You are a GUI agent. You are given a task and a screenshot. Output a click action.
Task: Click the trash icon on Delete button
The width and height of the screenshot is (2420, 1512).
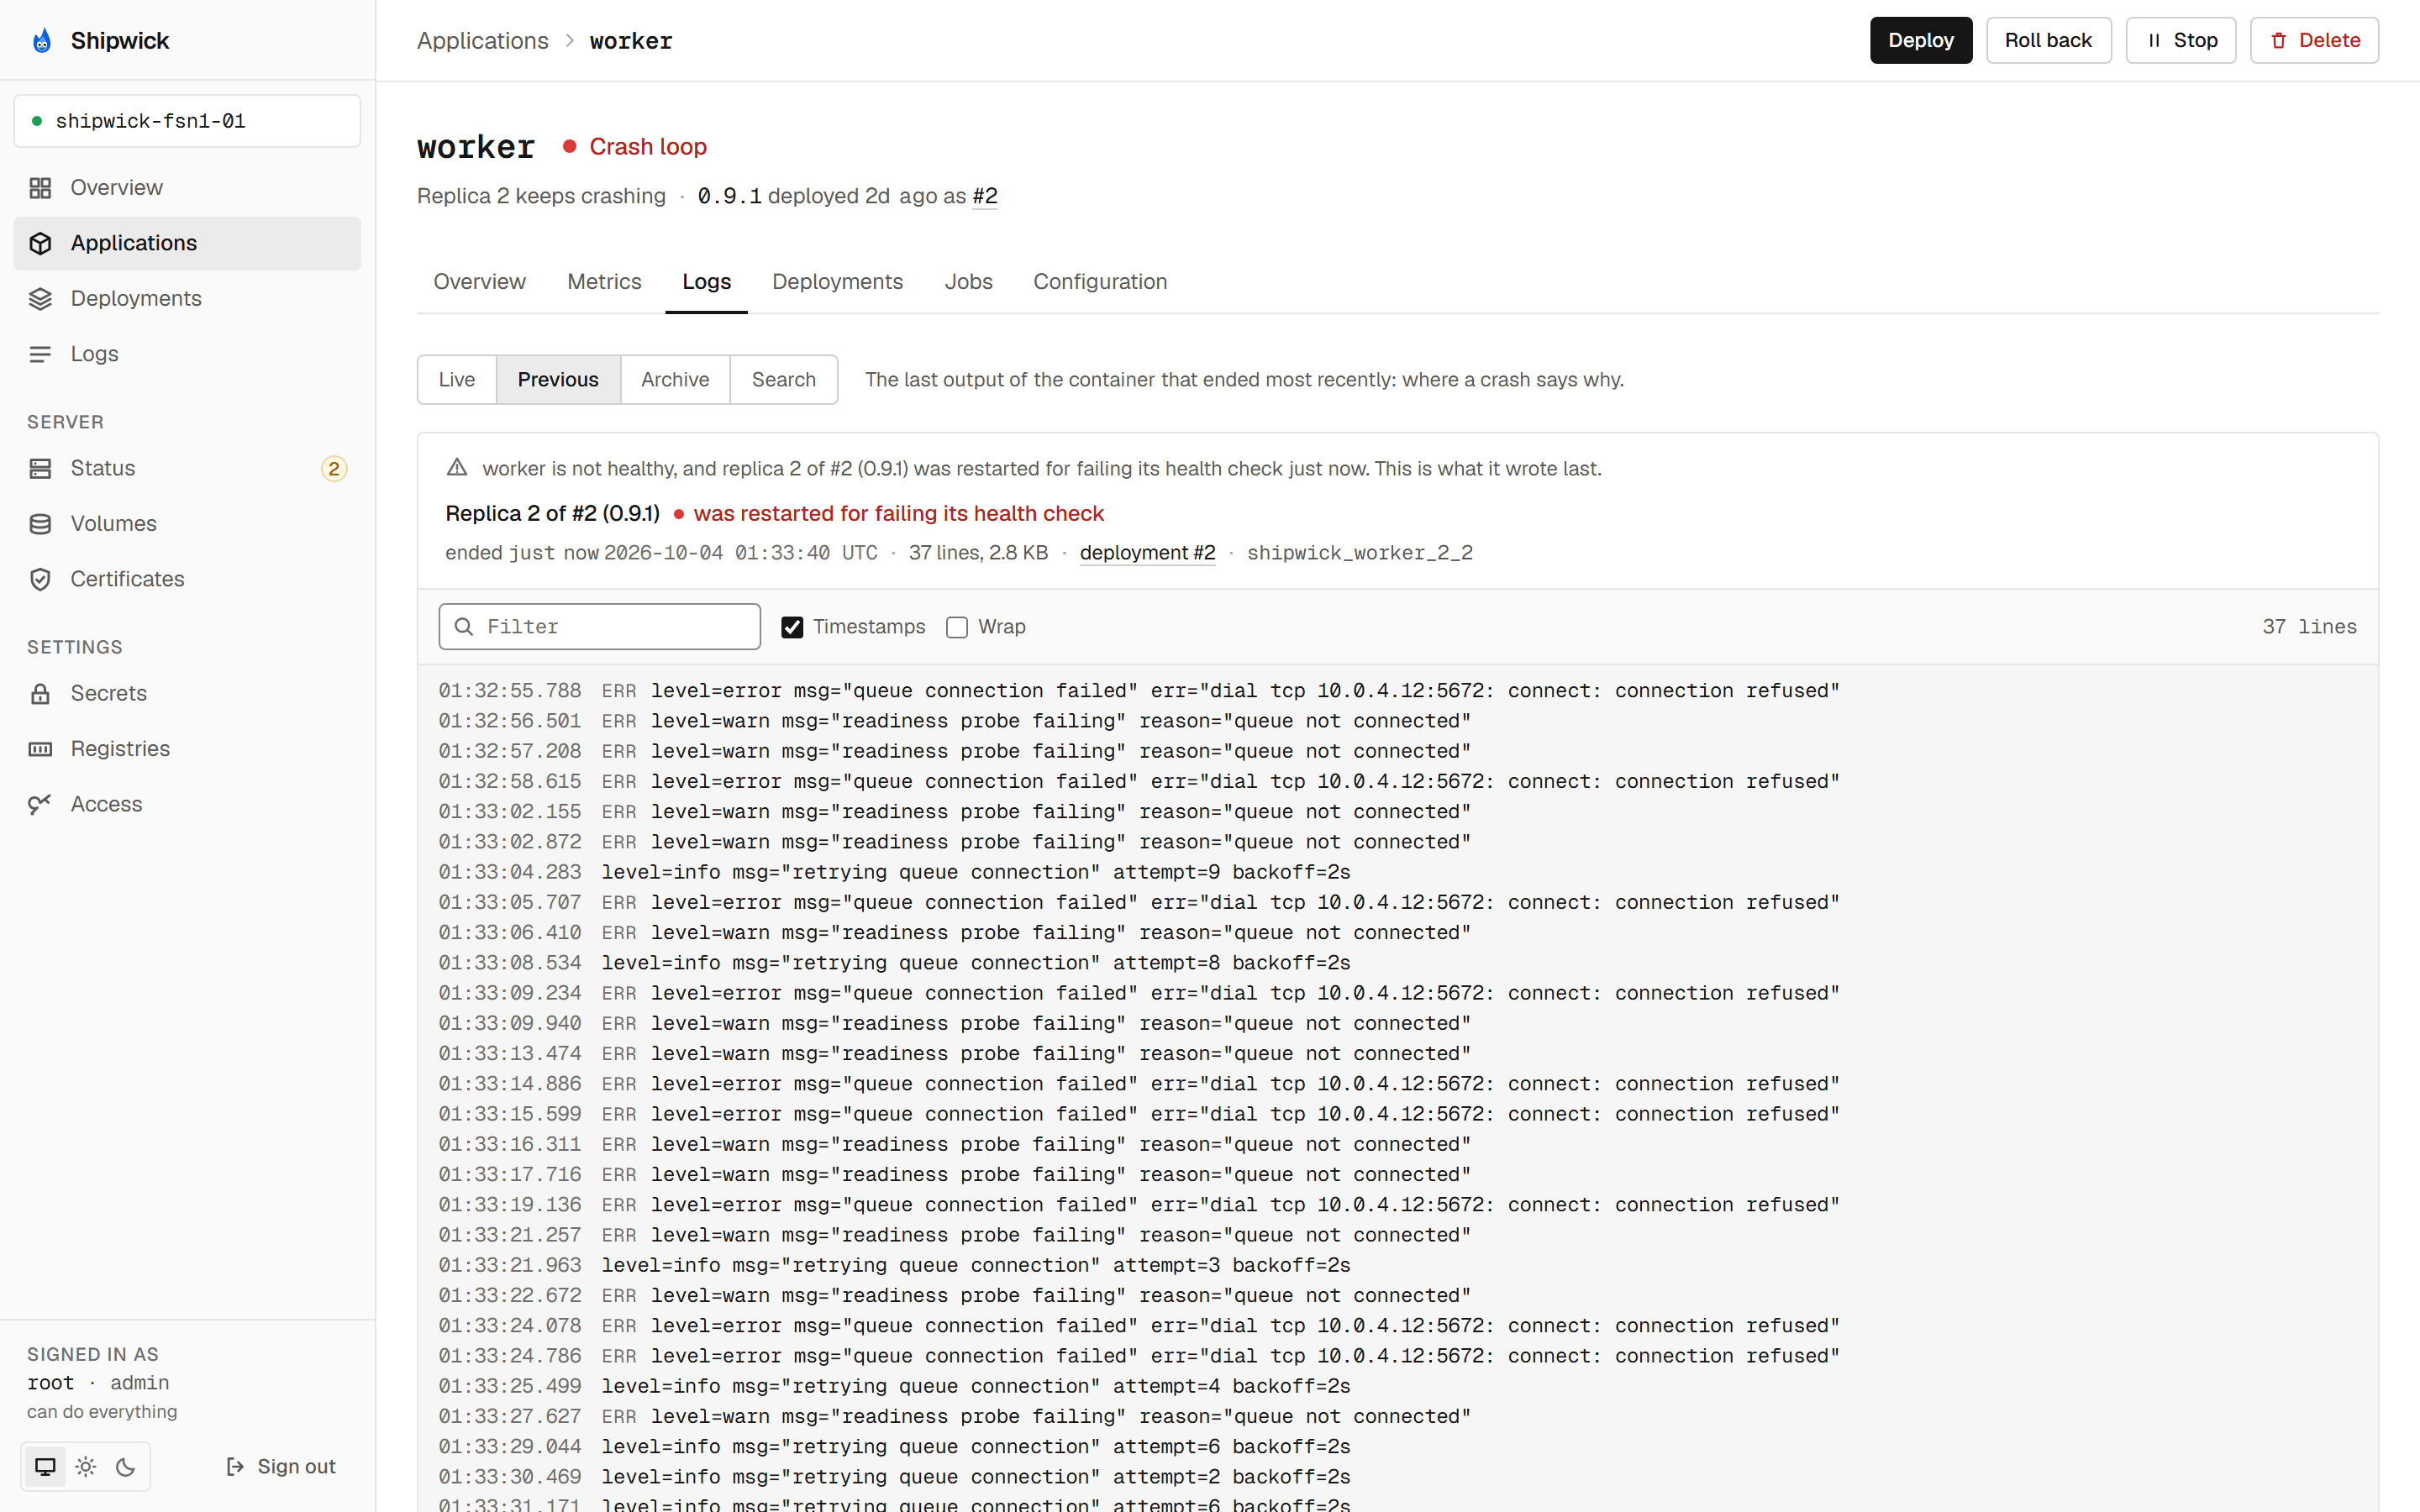[2278, 40]
